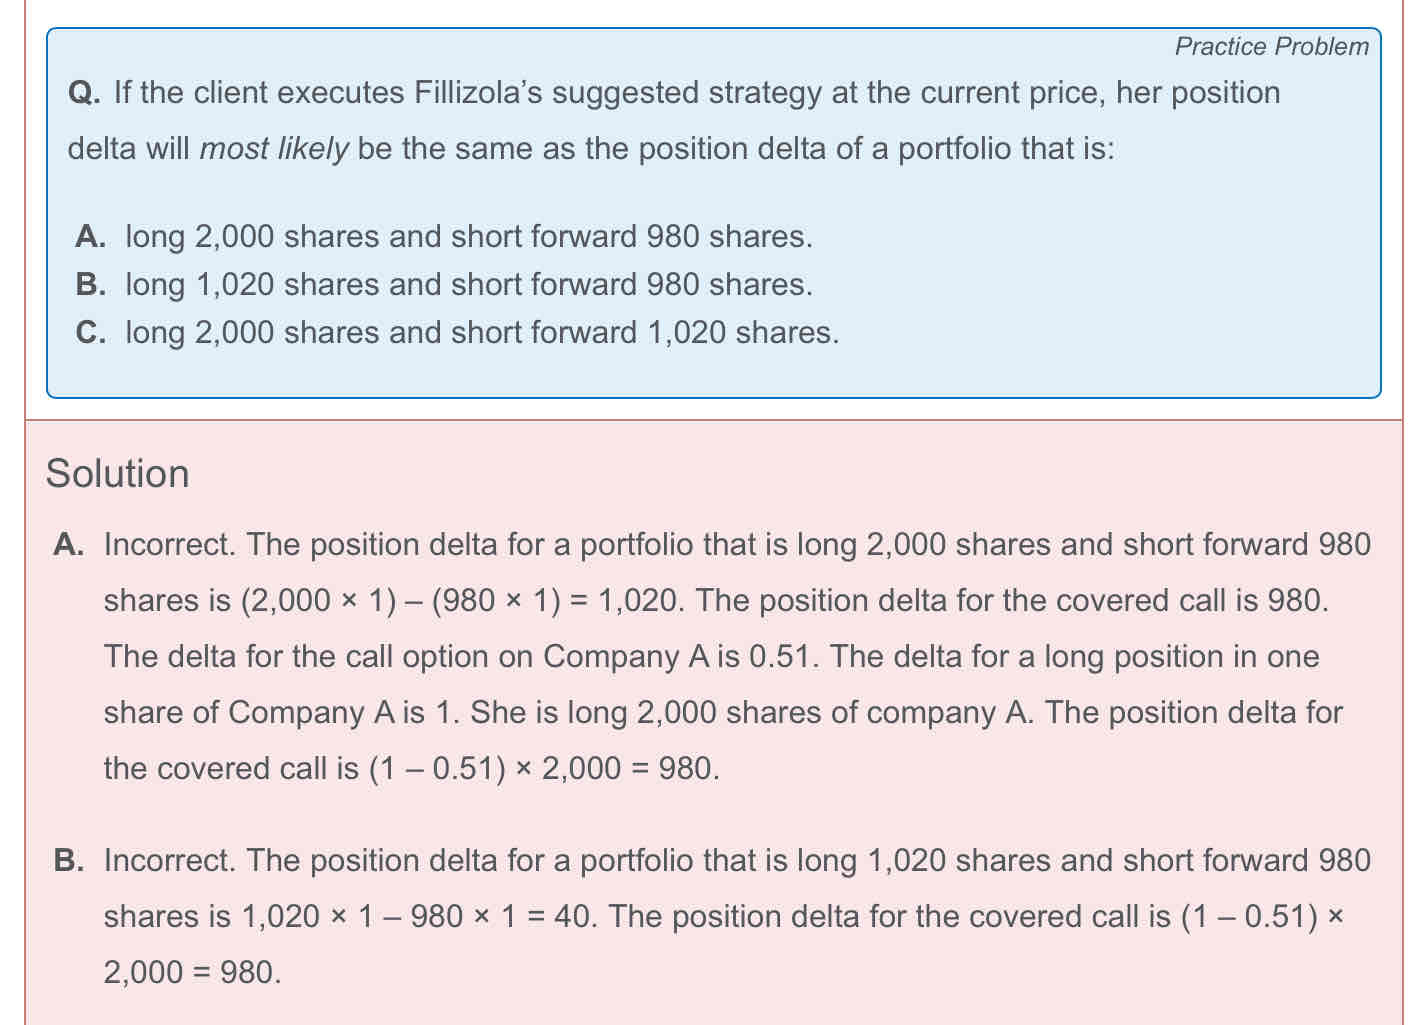Viewport: 1427px width, 1025px height.
Task: Click formula (1 – 0.51) × 2,000 = 980 under solution A
Action: point(543,769)
